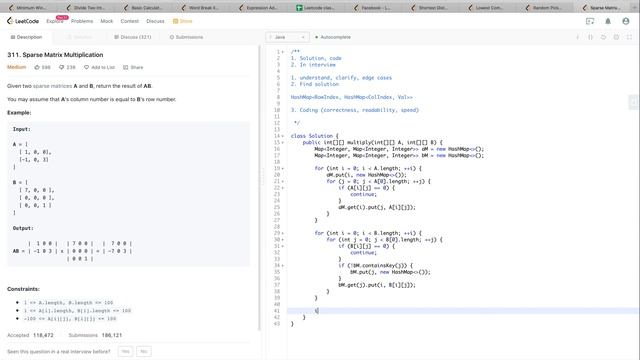Click the vertical panel divider handle
This screenshot has width=640, height=360.
[263, 178]
